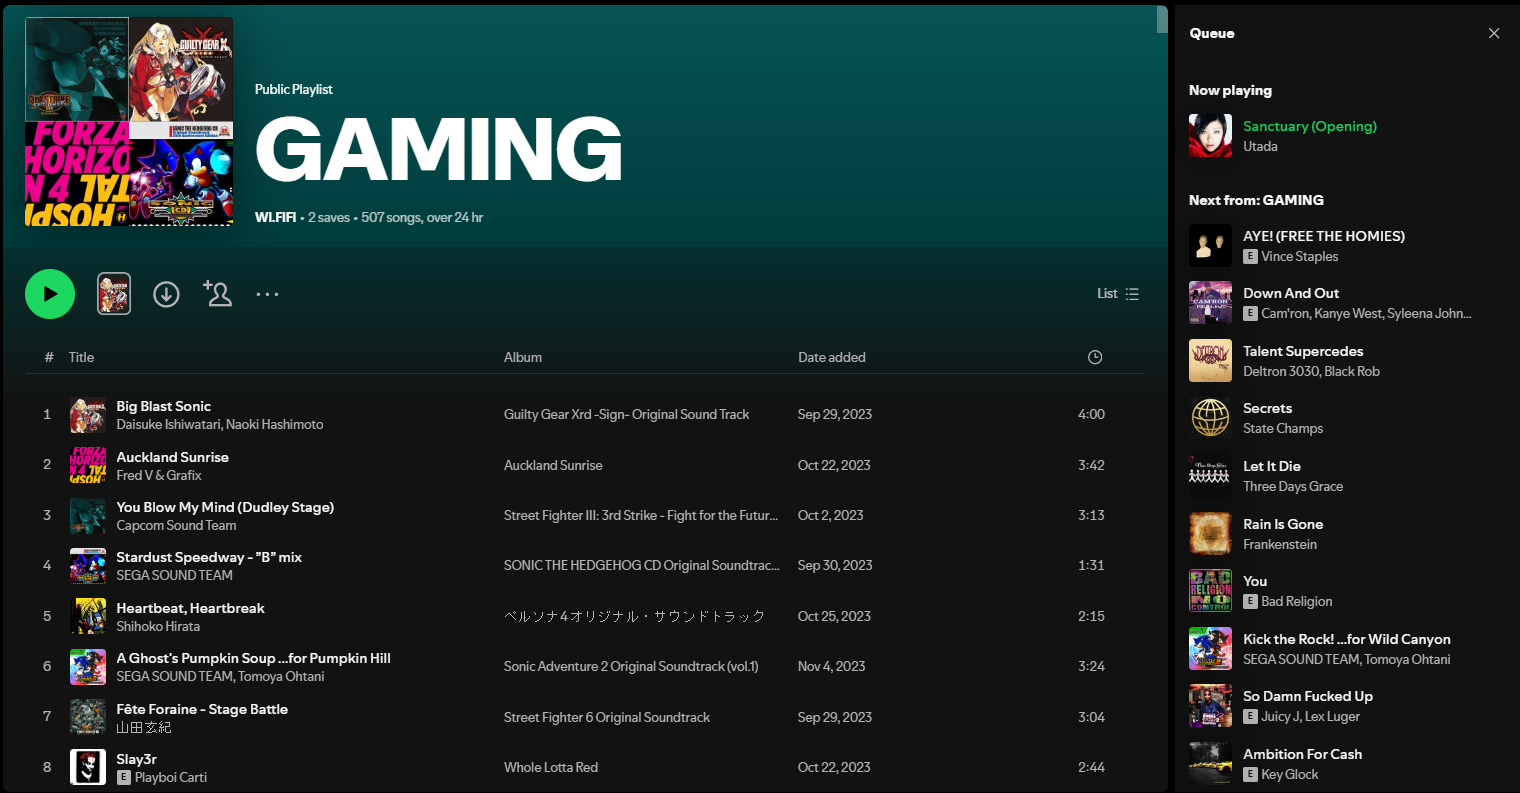Select Down And Out in queue
The height and width of the screenshot is (793, 1520).
pos(1291,293)
